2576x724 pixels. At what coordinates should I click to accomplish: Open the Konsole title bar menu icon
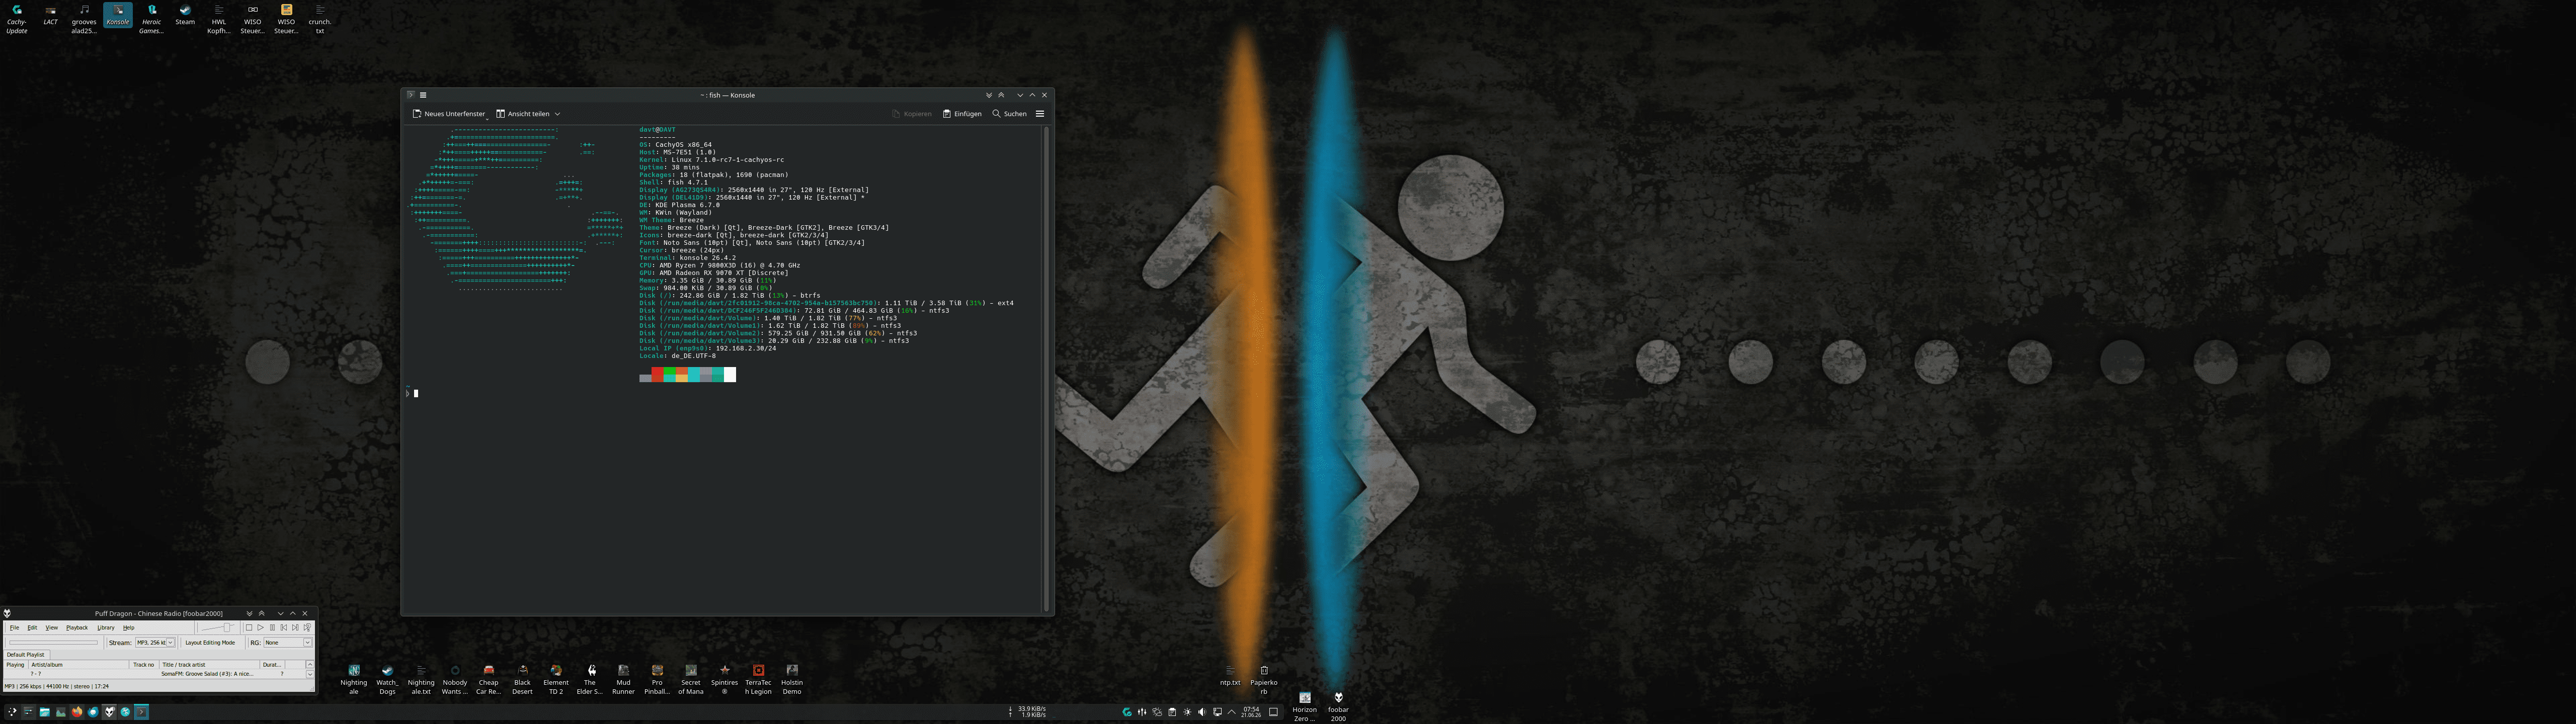coord(423,95)
